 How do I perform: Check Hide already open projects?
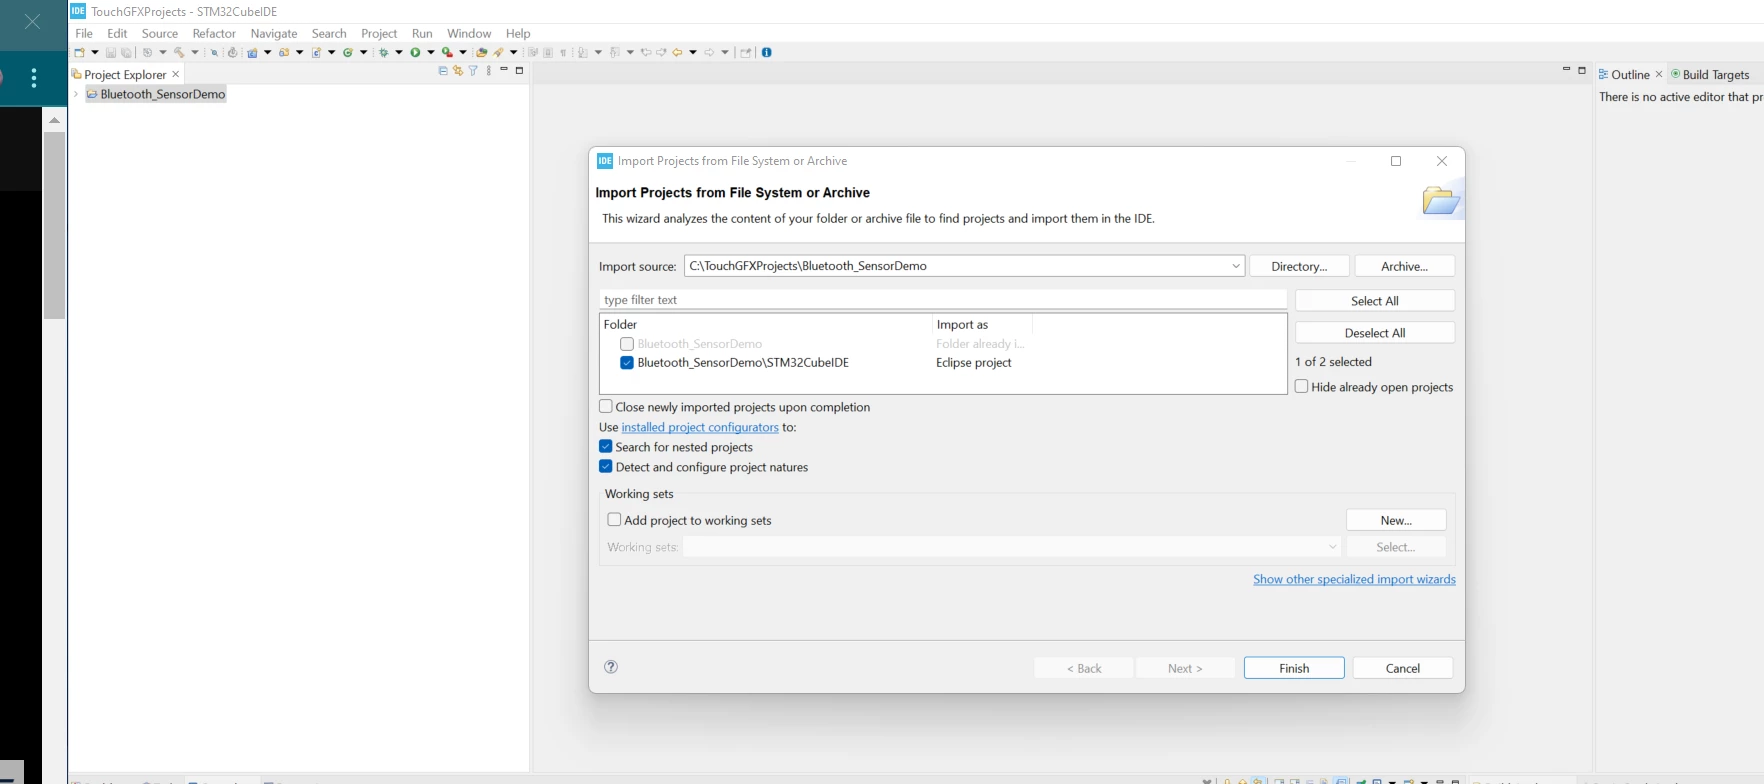(x=1302, y=387)
